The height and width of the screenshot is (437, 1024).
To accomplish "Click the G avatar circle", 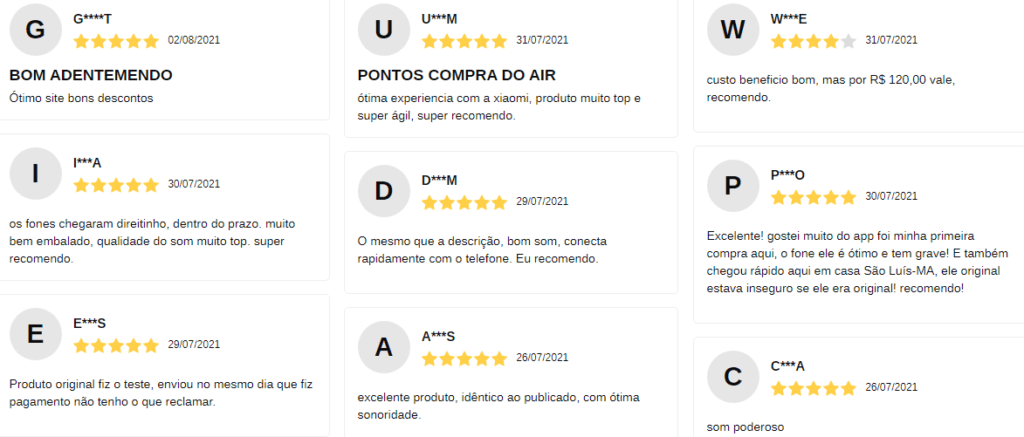I will (35, 30).
